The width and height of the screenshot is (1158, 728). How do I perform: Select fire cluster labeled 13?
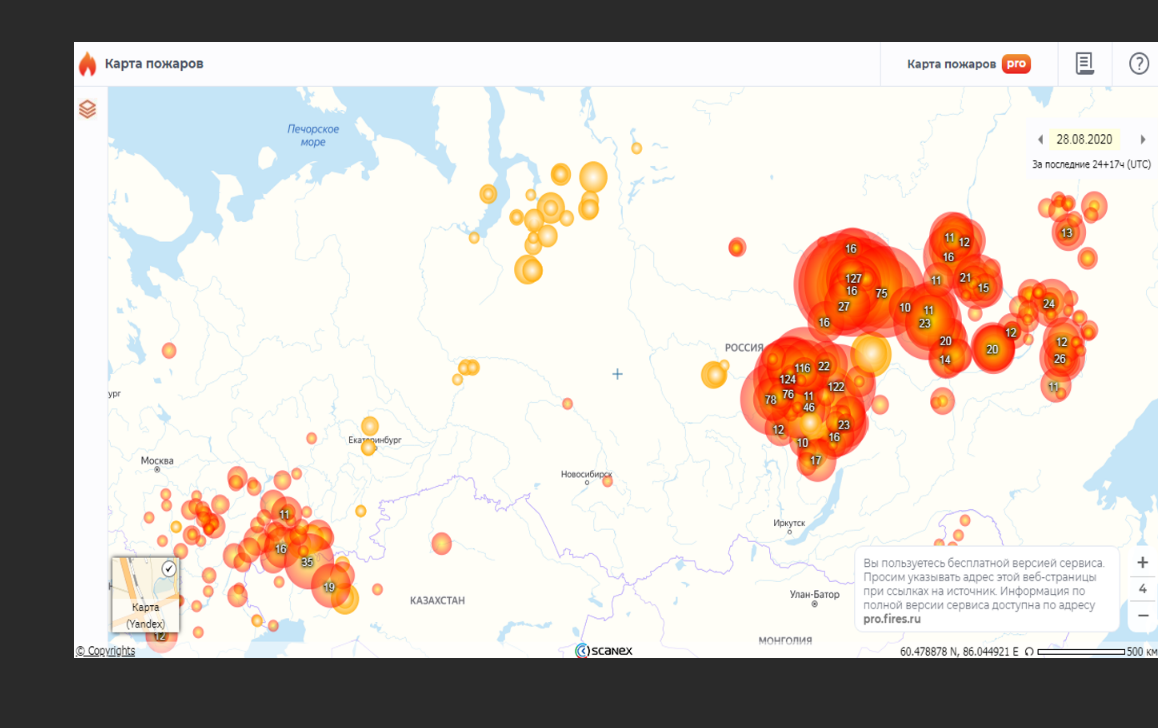coord(1066,233)
